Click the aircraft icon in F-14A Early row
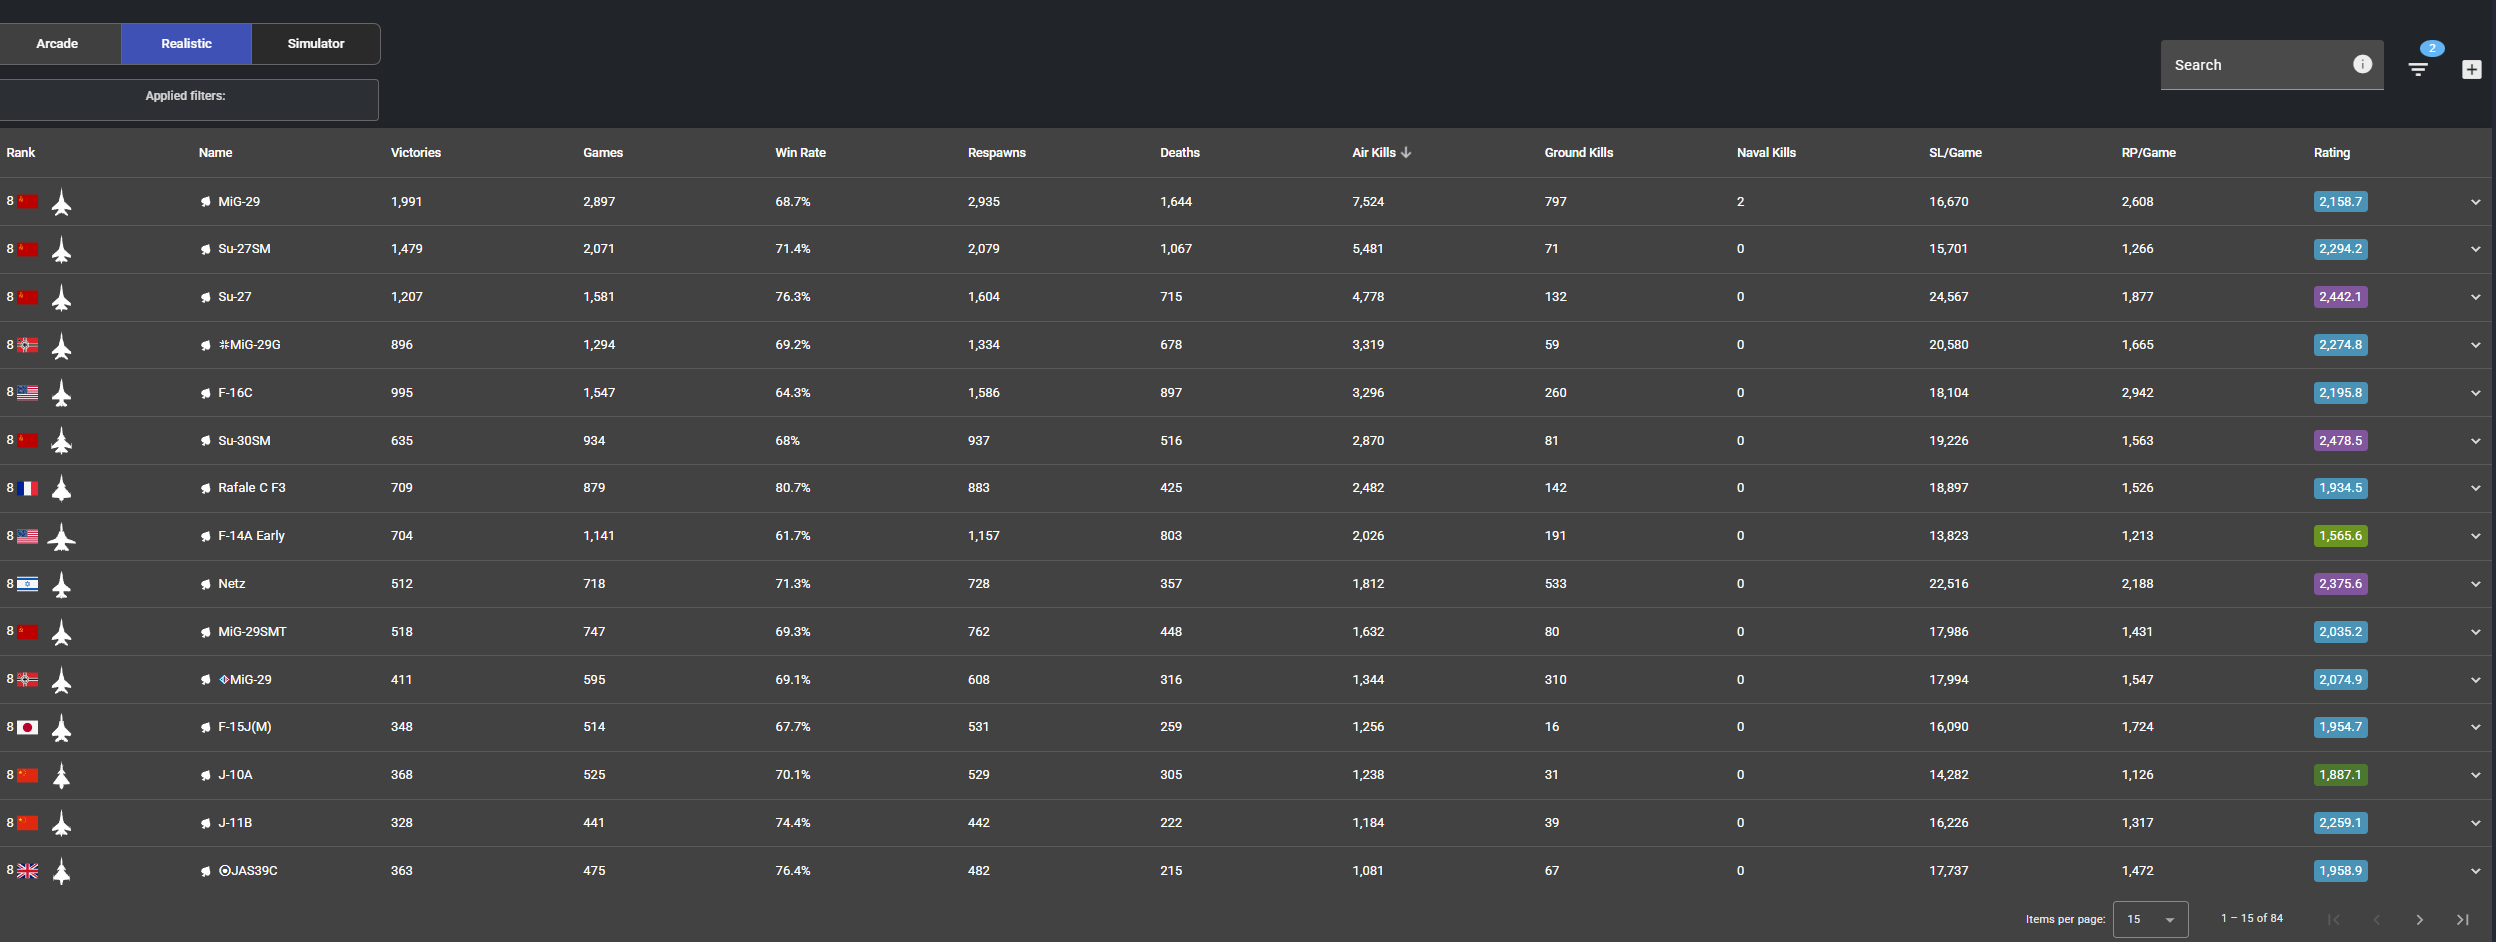 61,537
